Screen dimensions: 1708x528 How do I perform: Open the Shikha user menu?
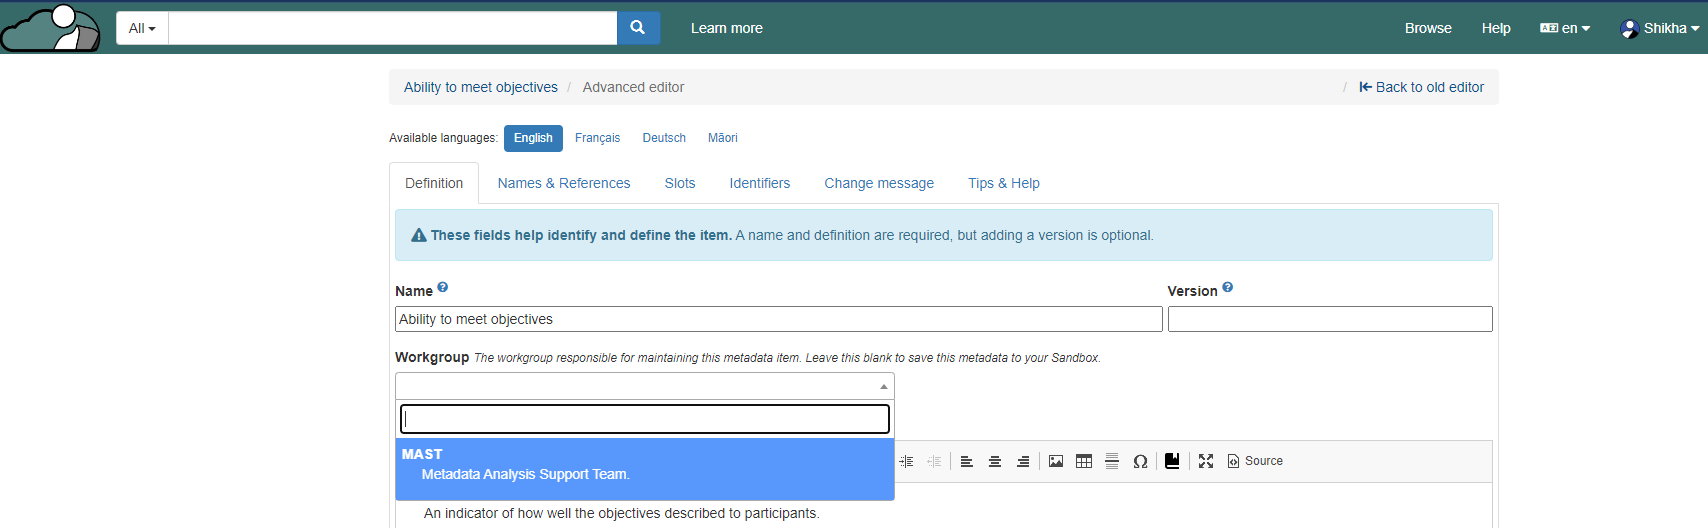(1659, 28)
